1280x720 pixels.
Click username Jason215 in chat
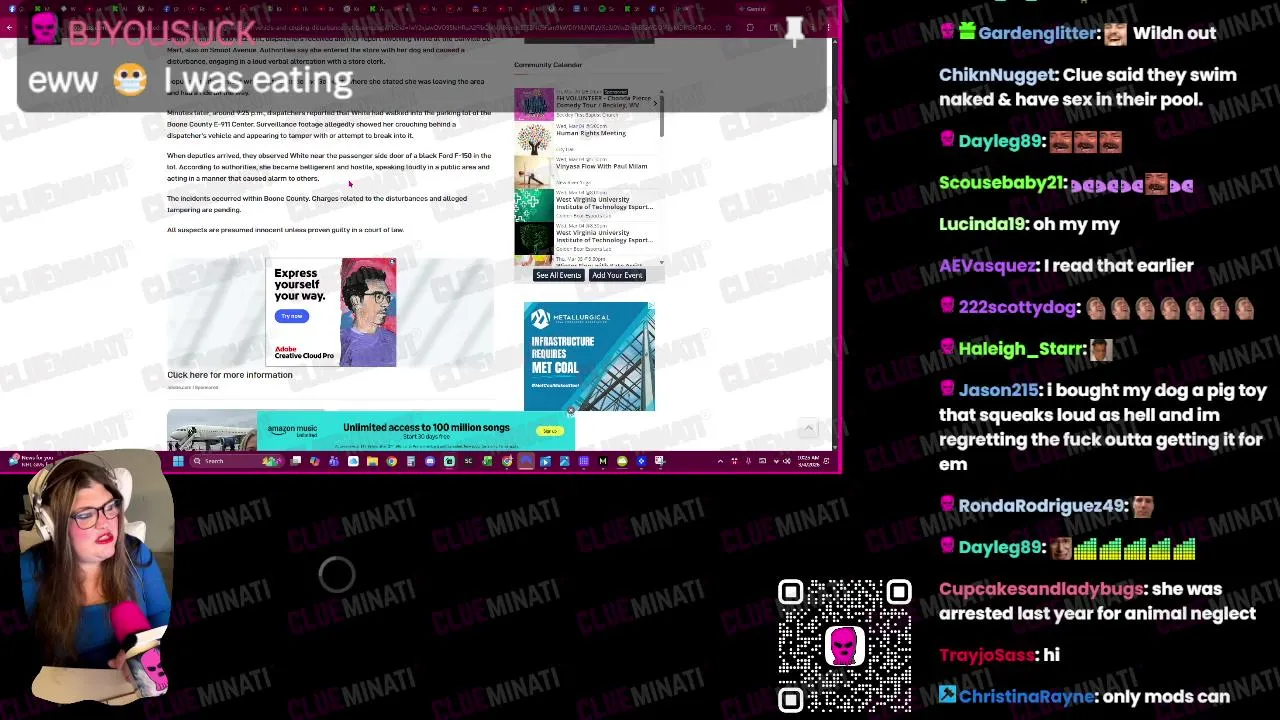tap(999, 390)
